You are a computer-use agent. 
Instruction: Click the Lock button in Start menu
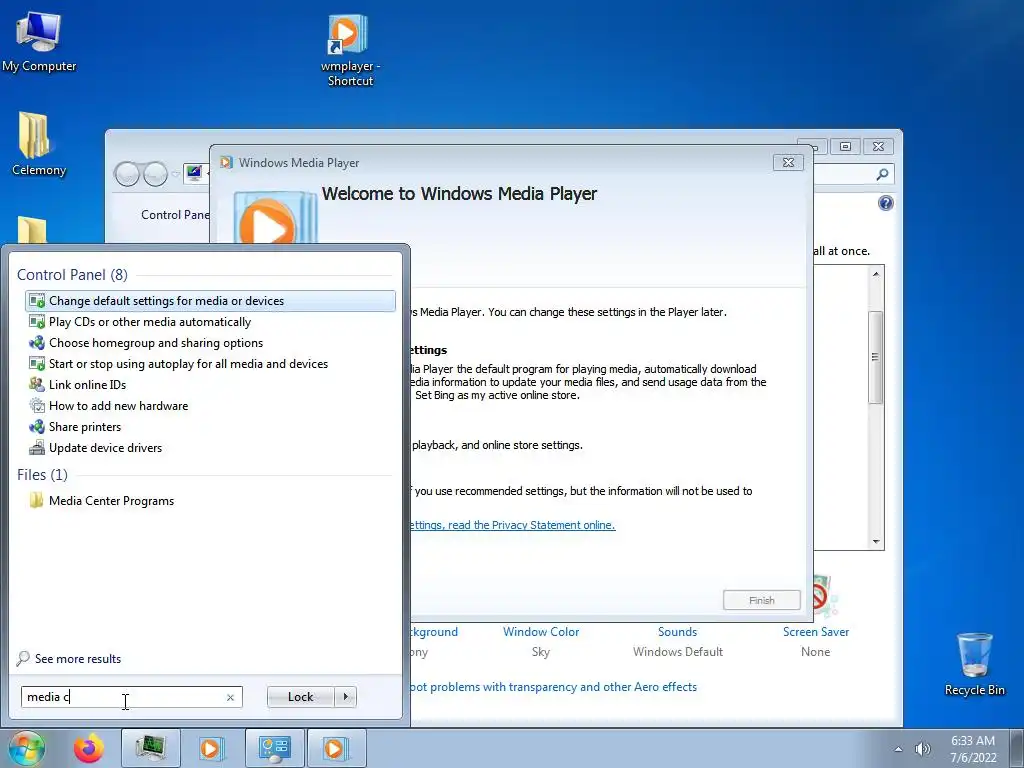click(x=300, y=697)
